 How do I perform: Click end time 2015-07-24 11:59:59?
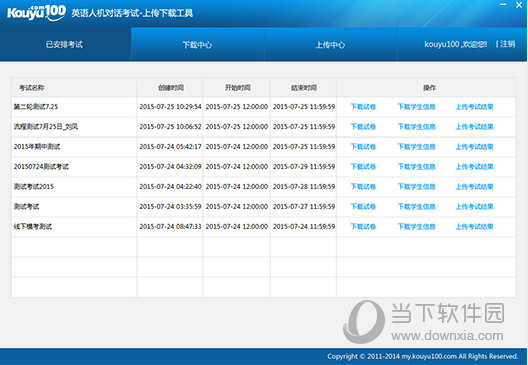(x=304, y=226)
